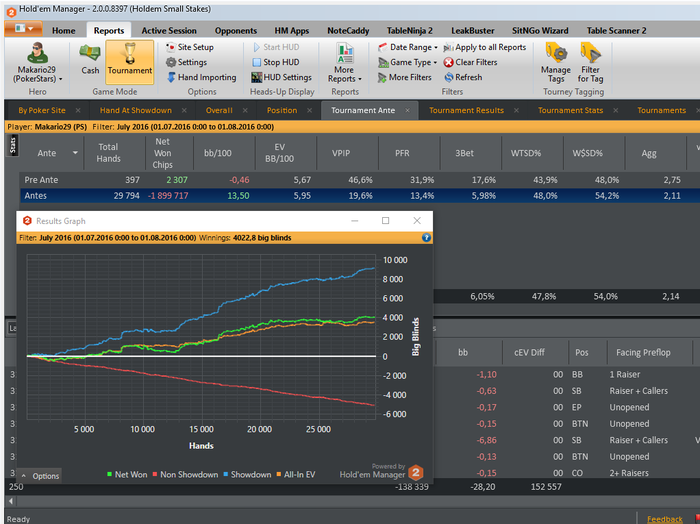
Task: Click left arrow of horizontal scrollbar
Action: point(11,501)
